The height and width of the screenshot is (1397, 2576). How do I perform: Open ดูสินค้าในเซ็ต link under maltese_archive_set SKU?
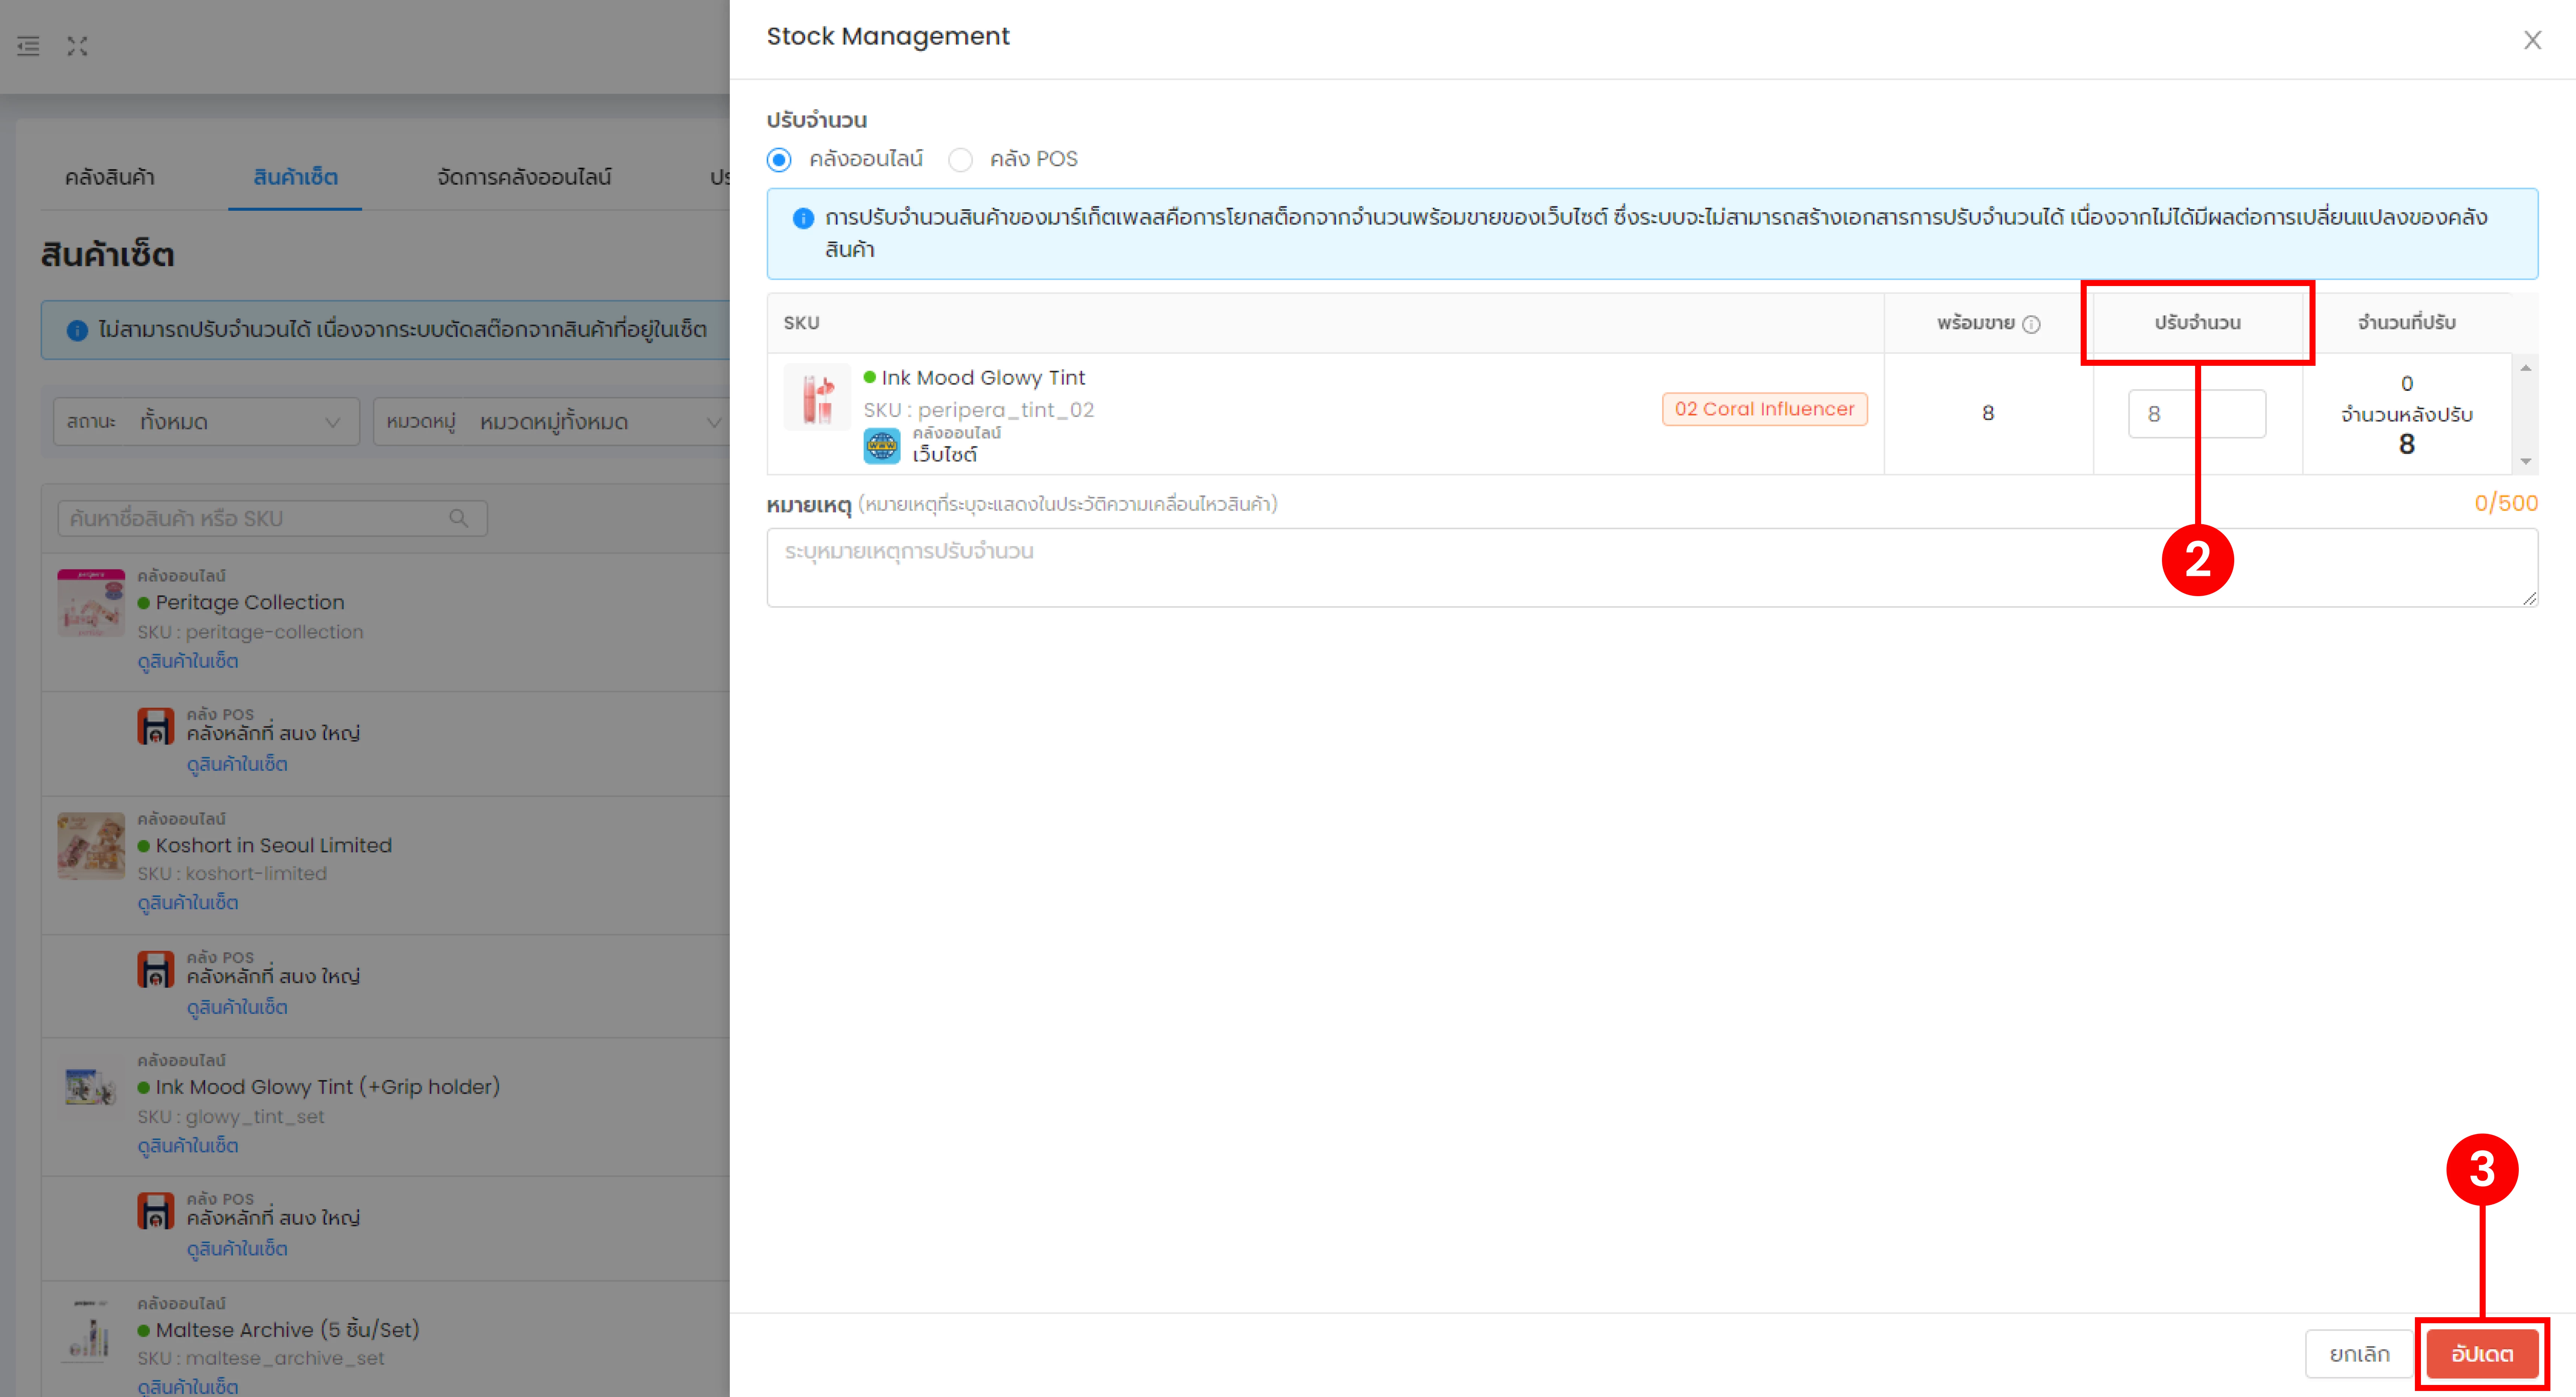(188, 1386)
